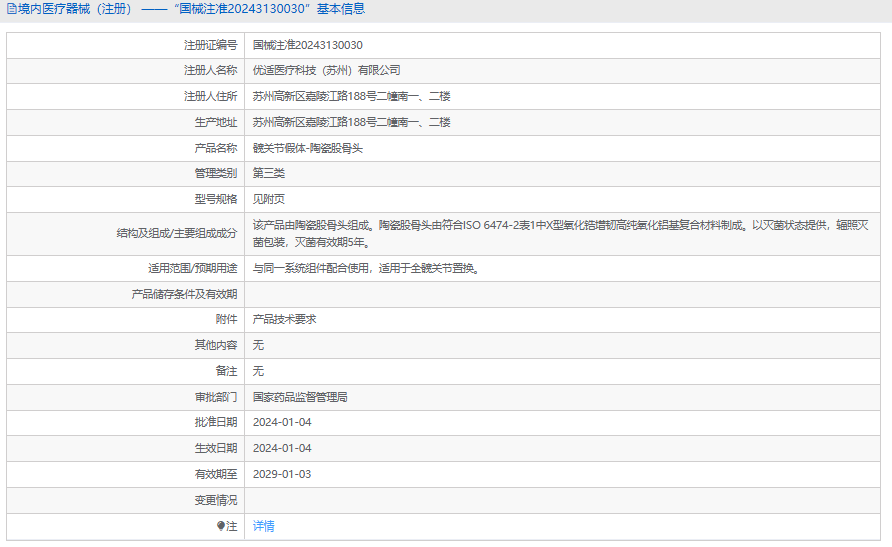Click the structure description starting 该产品由陶瓷股骨头组成
892x547 pixels.
point(561,234)
